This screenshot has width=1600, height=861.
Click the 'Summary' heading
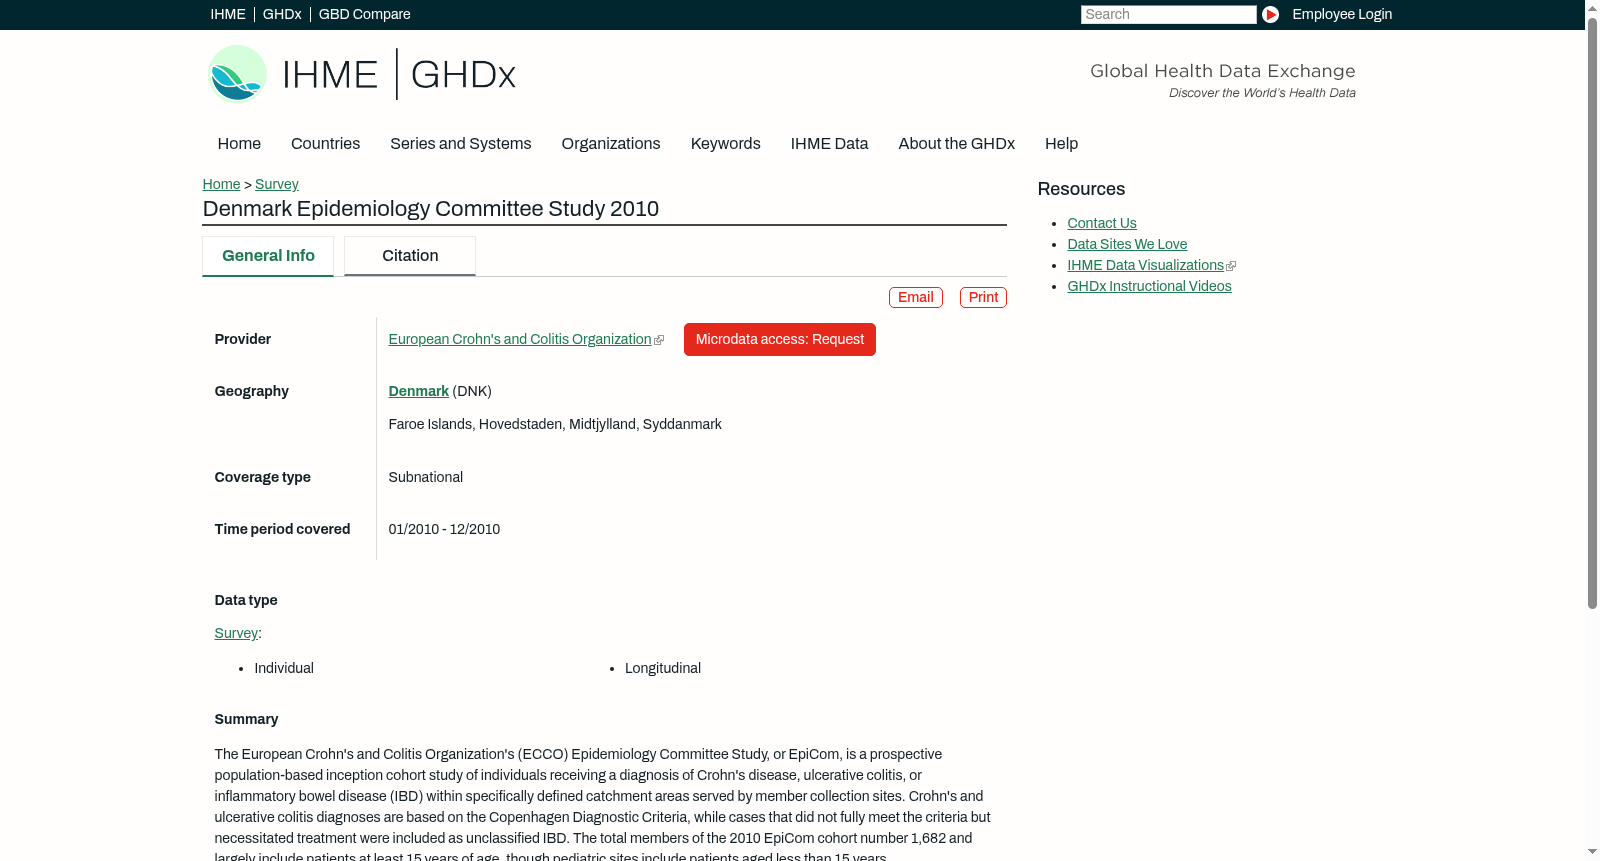pos(246,719)
